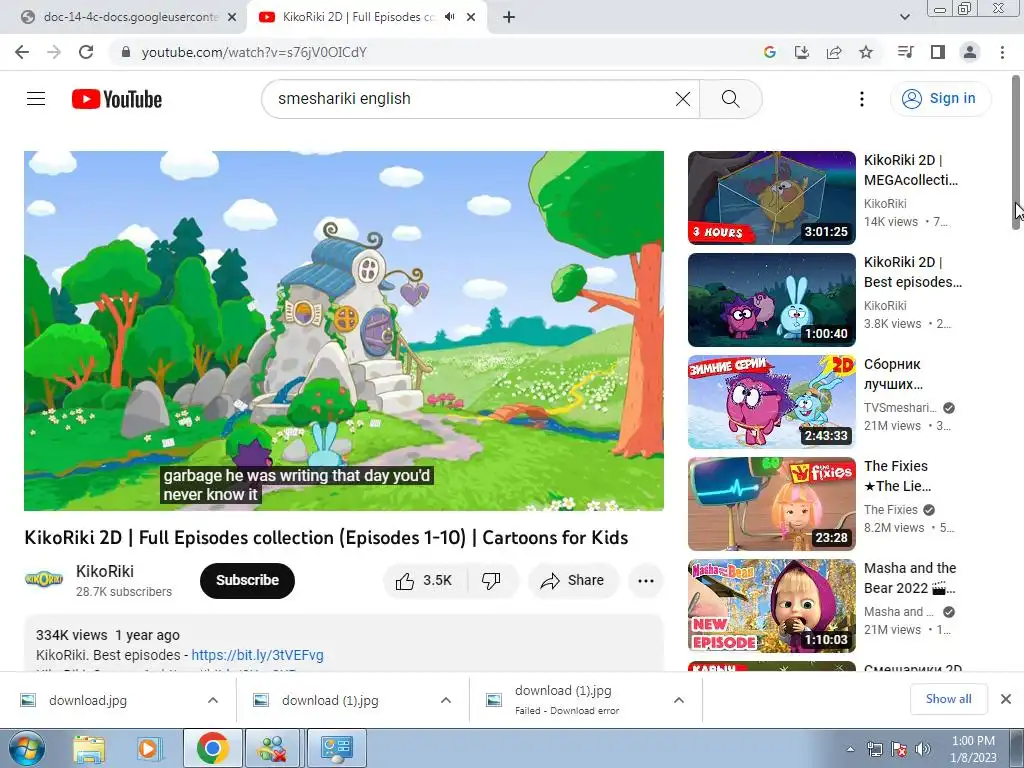Open the KikoRiki channel name link

(104, 571)
